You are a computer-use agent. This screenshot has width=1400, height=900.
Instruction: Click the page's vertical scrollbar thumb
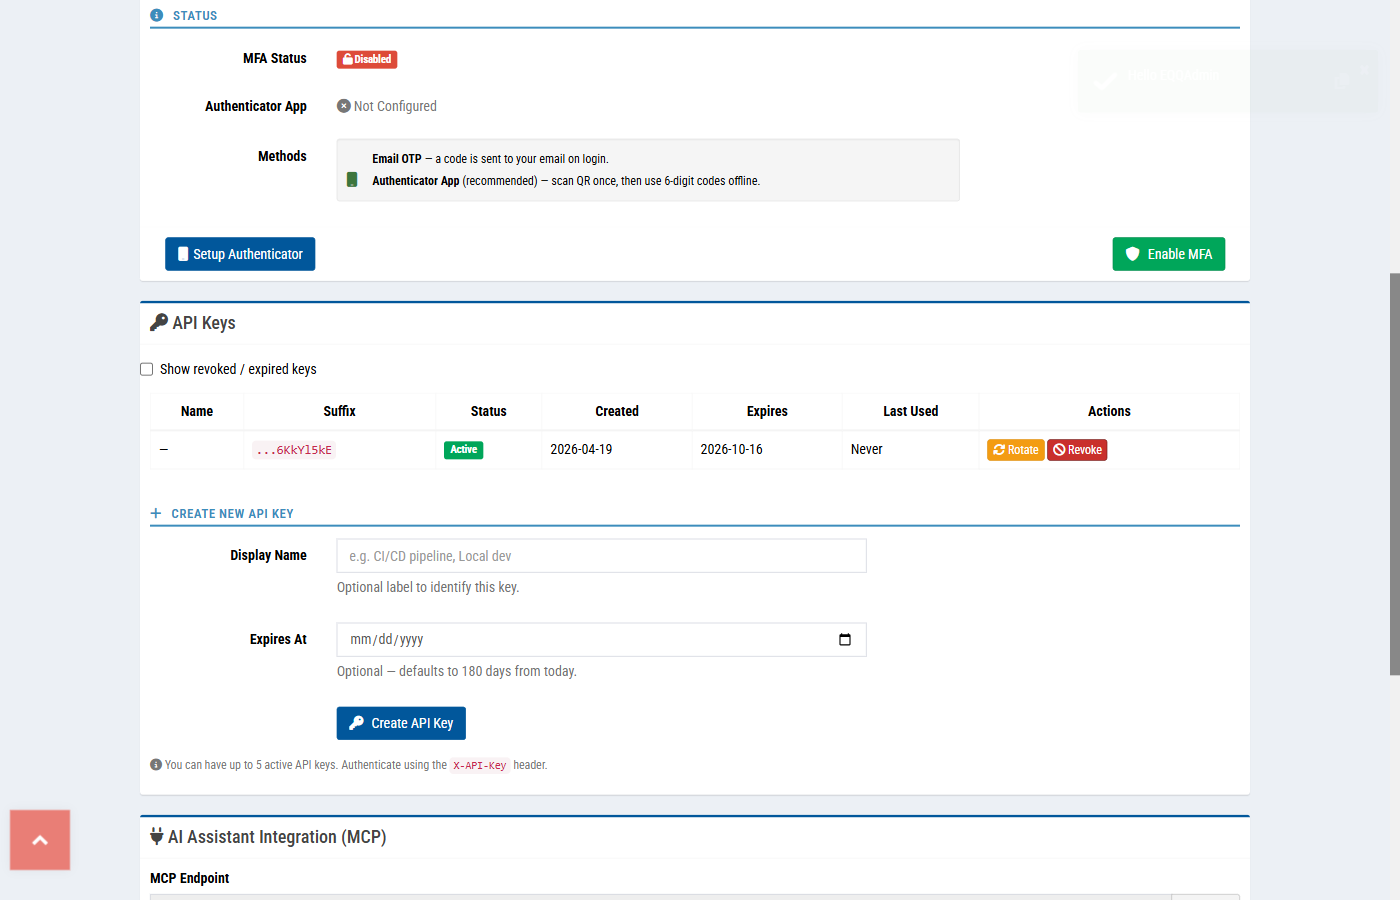1394,474
